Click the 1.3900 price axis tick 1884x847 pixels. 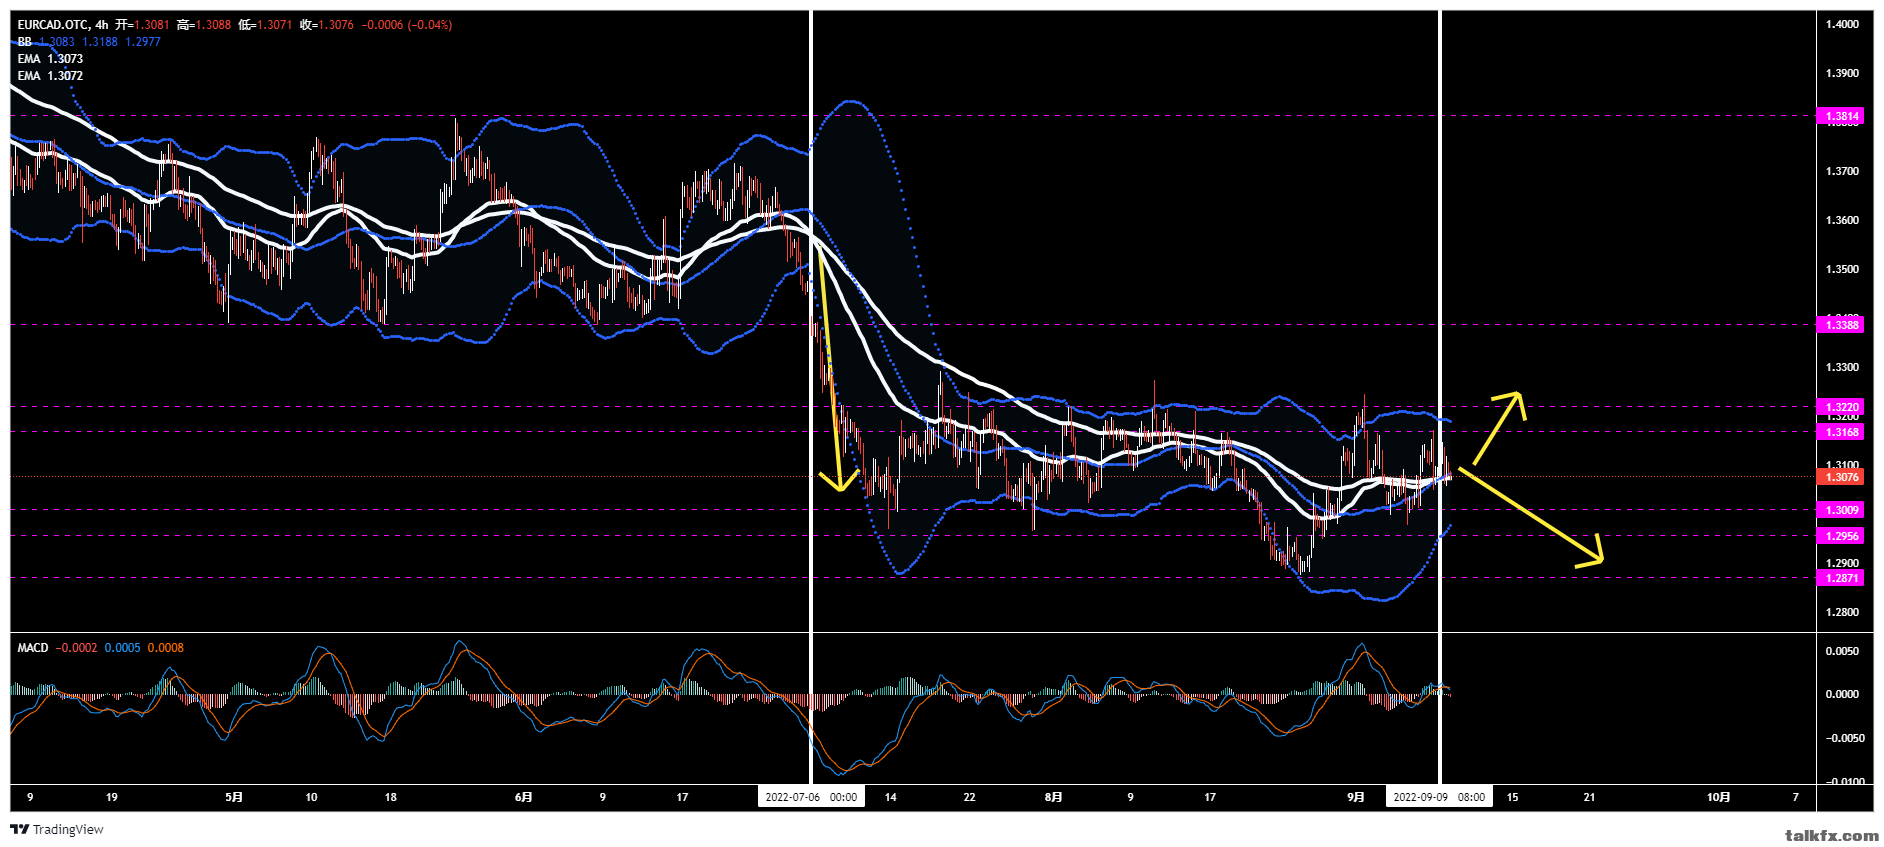click(x=1842, y=73)
